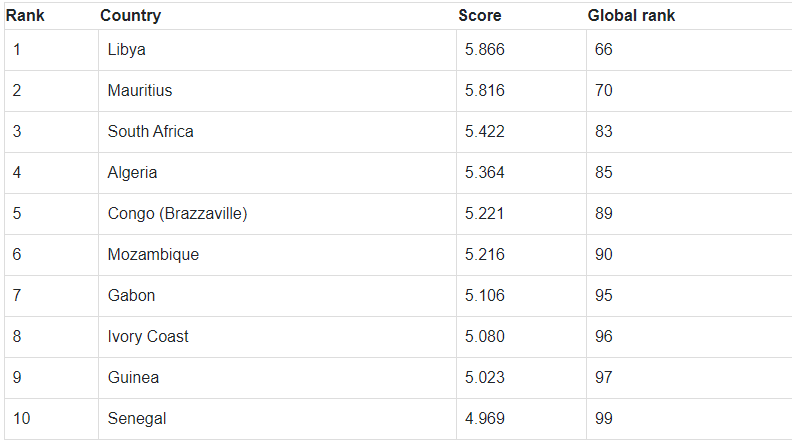Click global rank 99 cell

(x=604, y=419)
